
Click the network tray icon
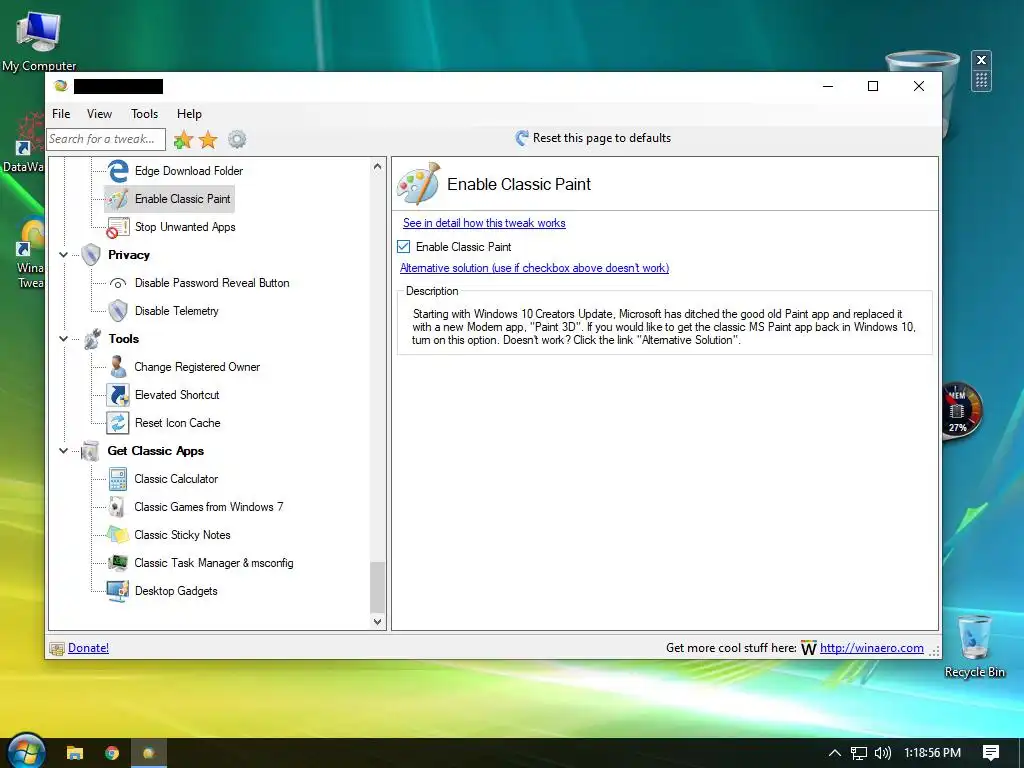pyautogui.click(x=859, y=753)
